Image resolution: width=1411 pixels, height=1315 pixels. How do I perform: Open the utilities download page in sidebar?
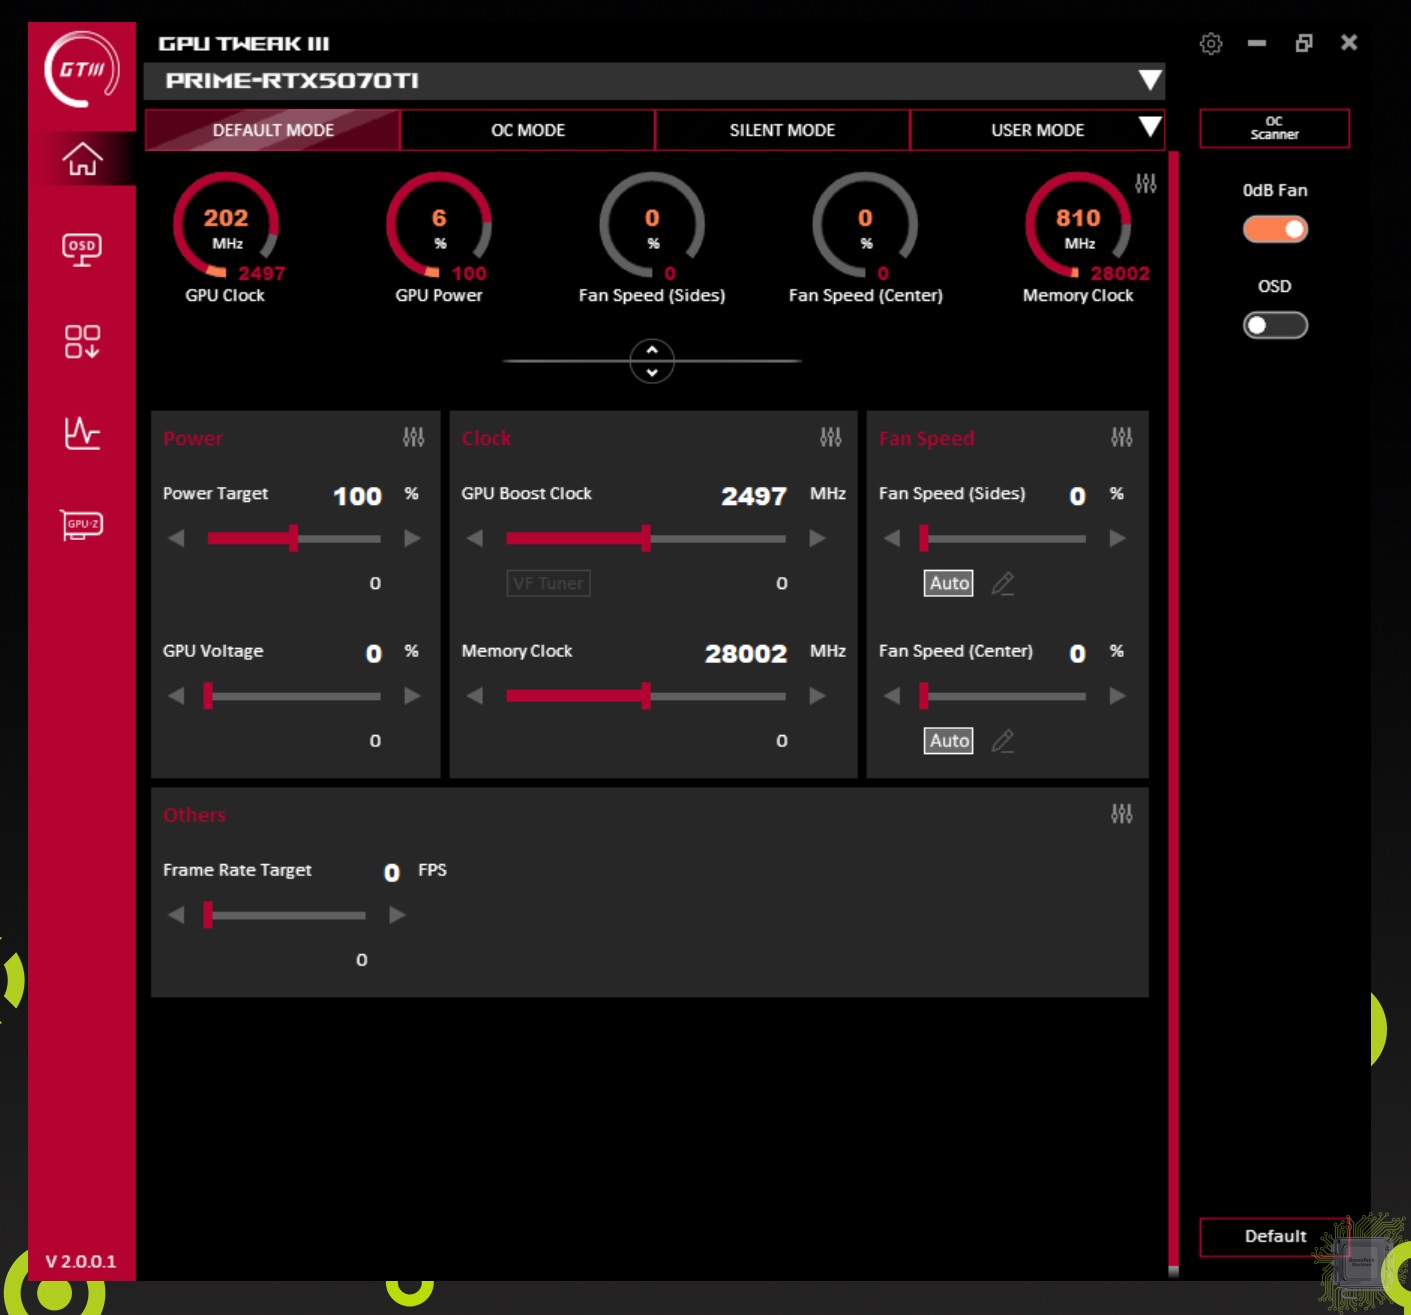[x=82, y=341]
